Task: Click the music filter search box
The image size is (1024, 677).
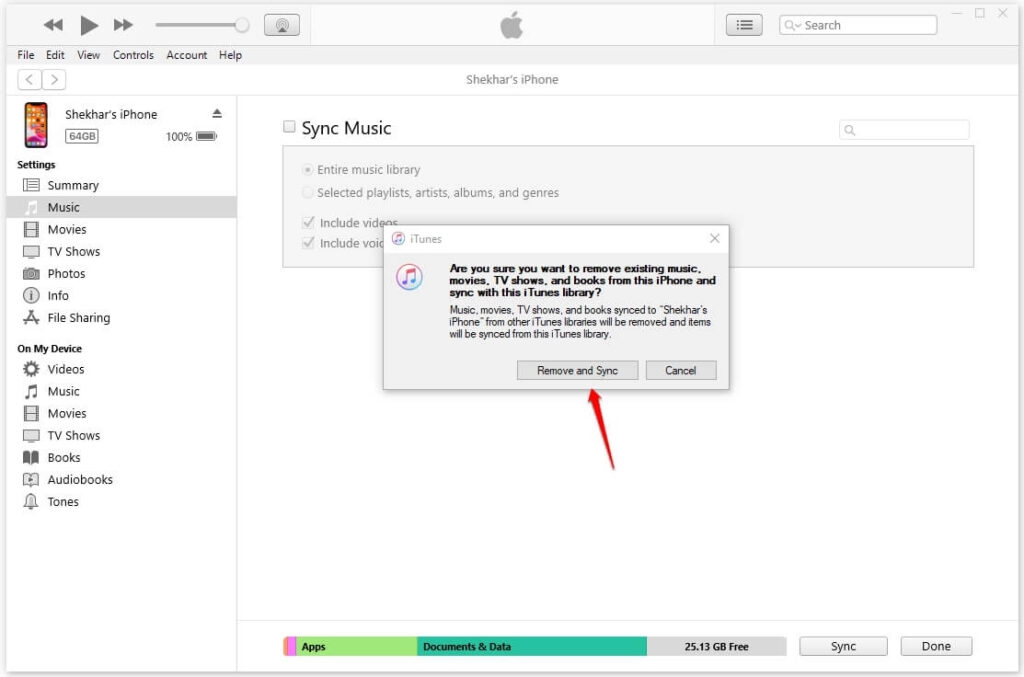Action: pyautogui.click(x=904, y=130)
